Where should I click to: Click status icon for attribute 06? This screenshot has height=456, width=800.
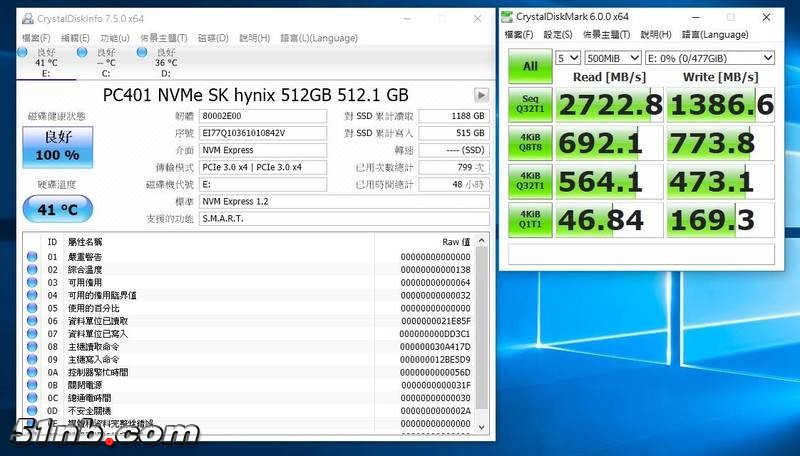pos(33,321)
